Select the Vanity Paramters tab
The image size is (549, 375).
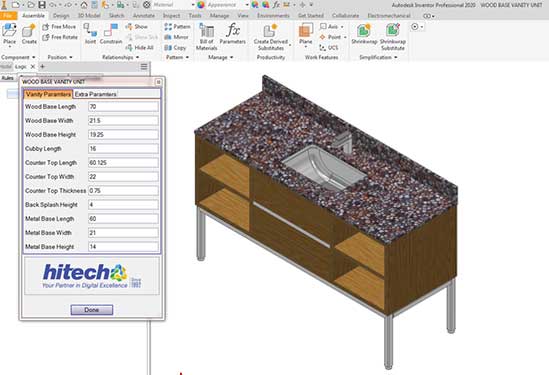pos(48,94)
